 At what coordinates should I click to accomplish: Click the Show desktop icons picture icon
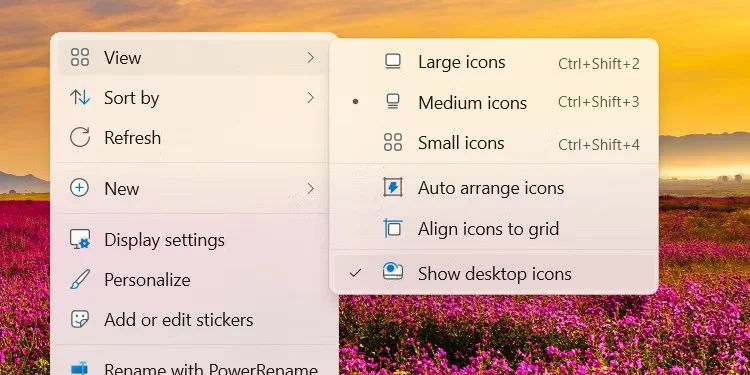(393, 272)
